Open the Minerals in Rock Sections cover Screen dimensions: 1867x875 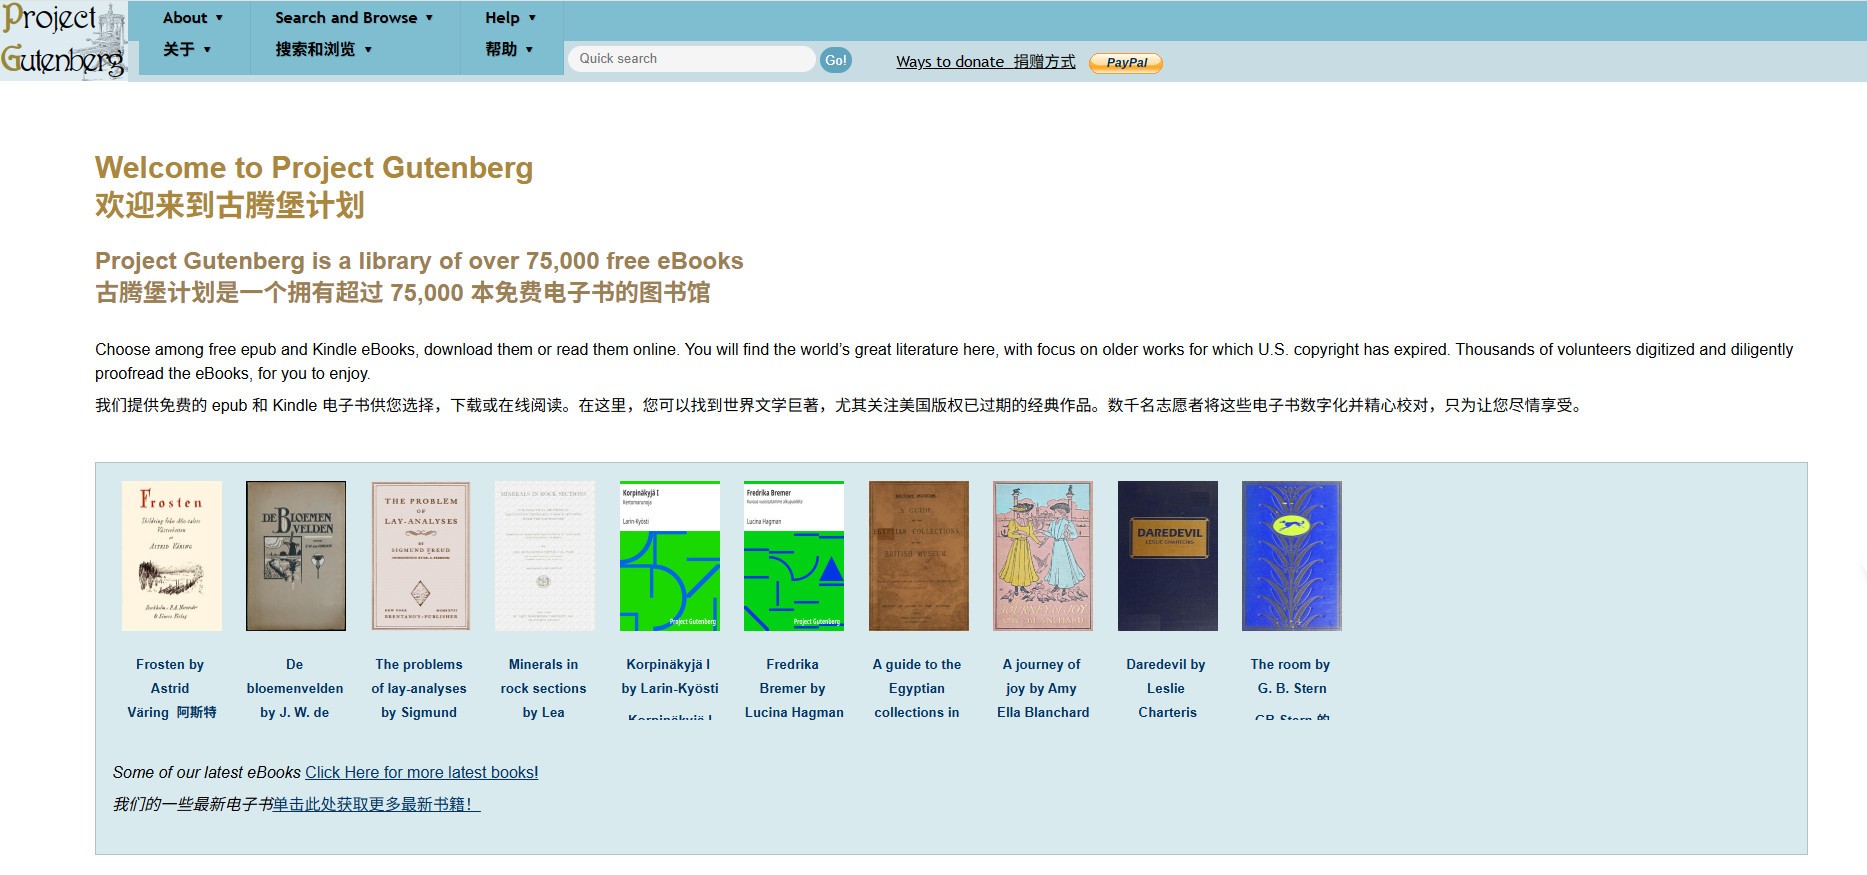point(545,556)
